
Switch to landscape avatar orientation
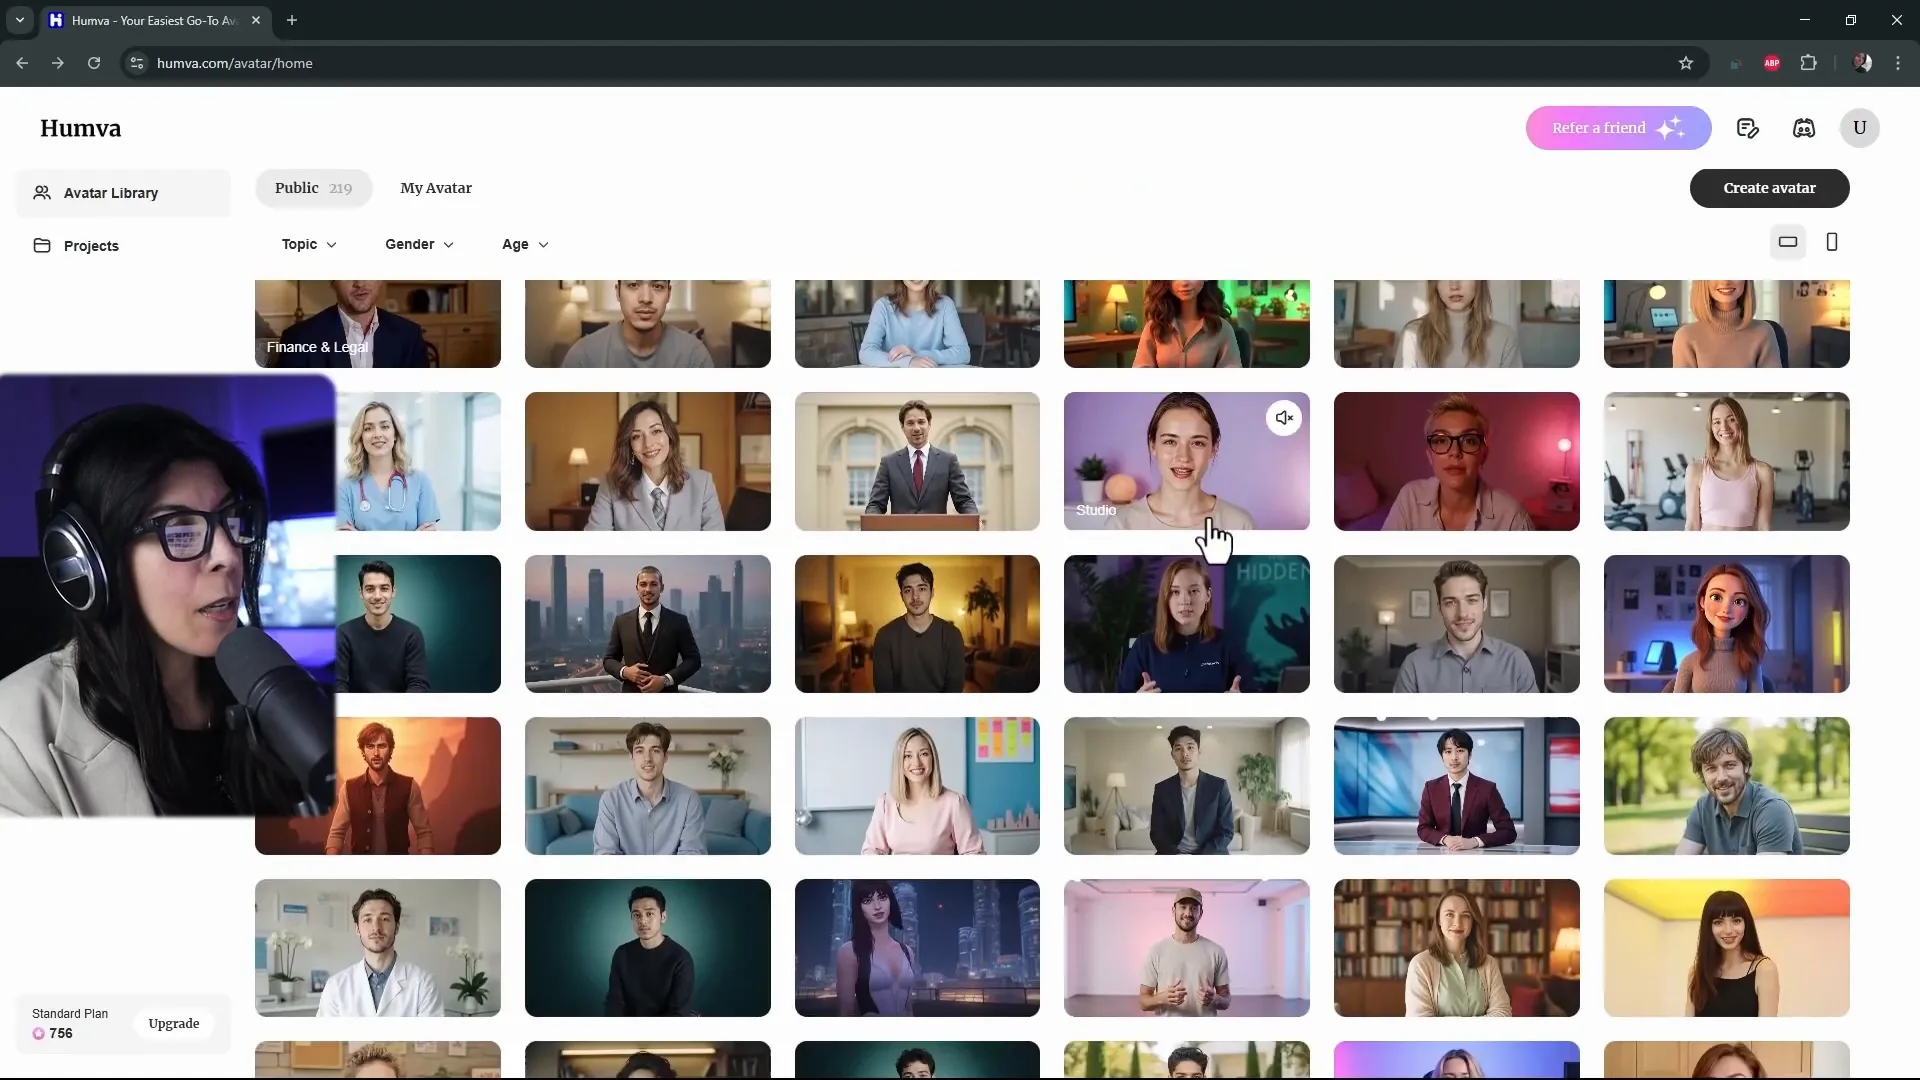pos(1788,242)
